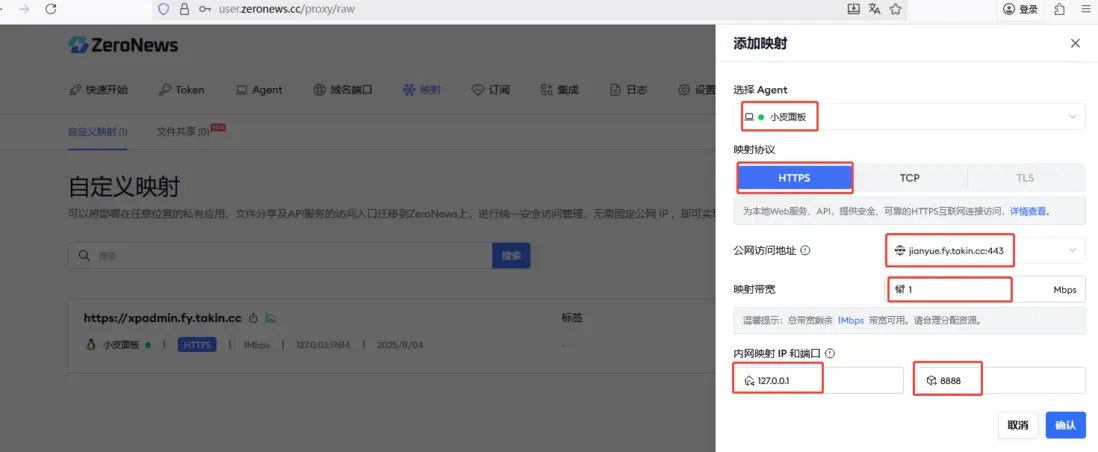
Task: Click the install page icon in address bar
Action: [x=853, y=9]
